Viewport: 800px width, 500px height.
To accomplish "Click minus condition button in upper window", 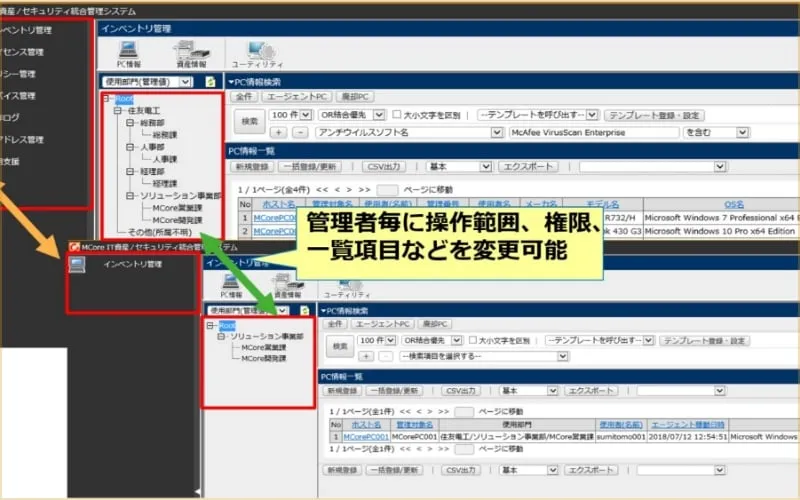I will pyautogui.click(x=300, y=133).
